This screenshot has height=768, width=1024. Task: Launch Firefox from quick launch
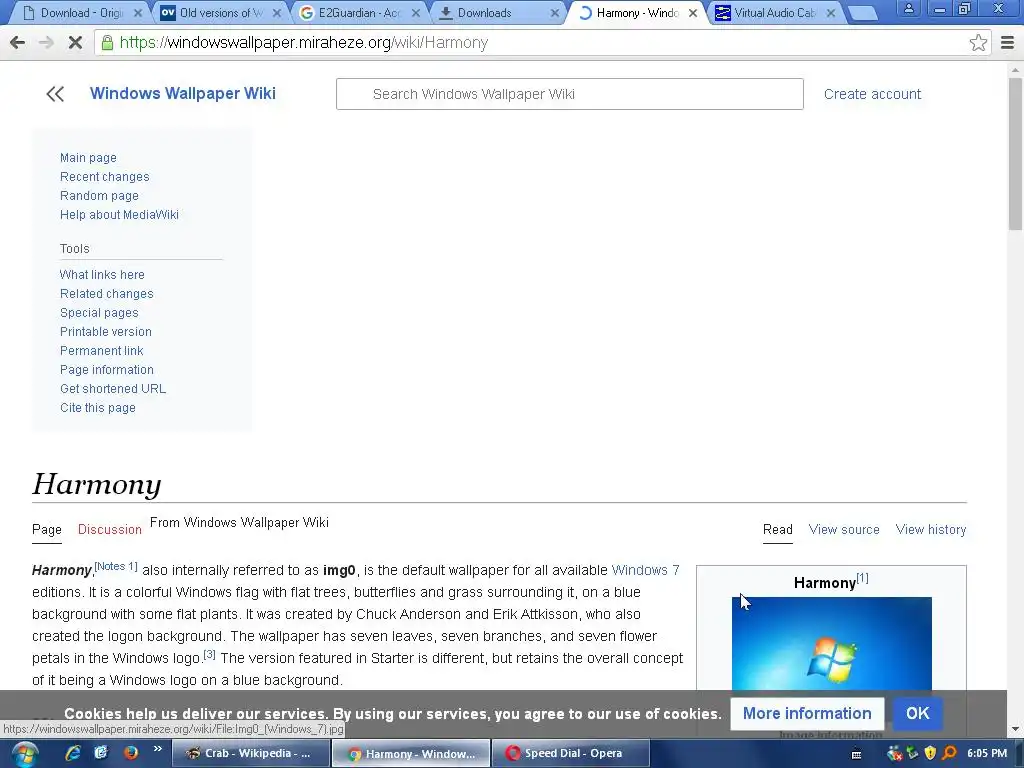click(x=131, y=753)
